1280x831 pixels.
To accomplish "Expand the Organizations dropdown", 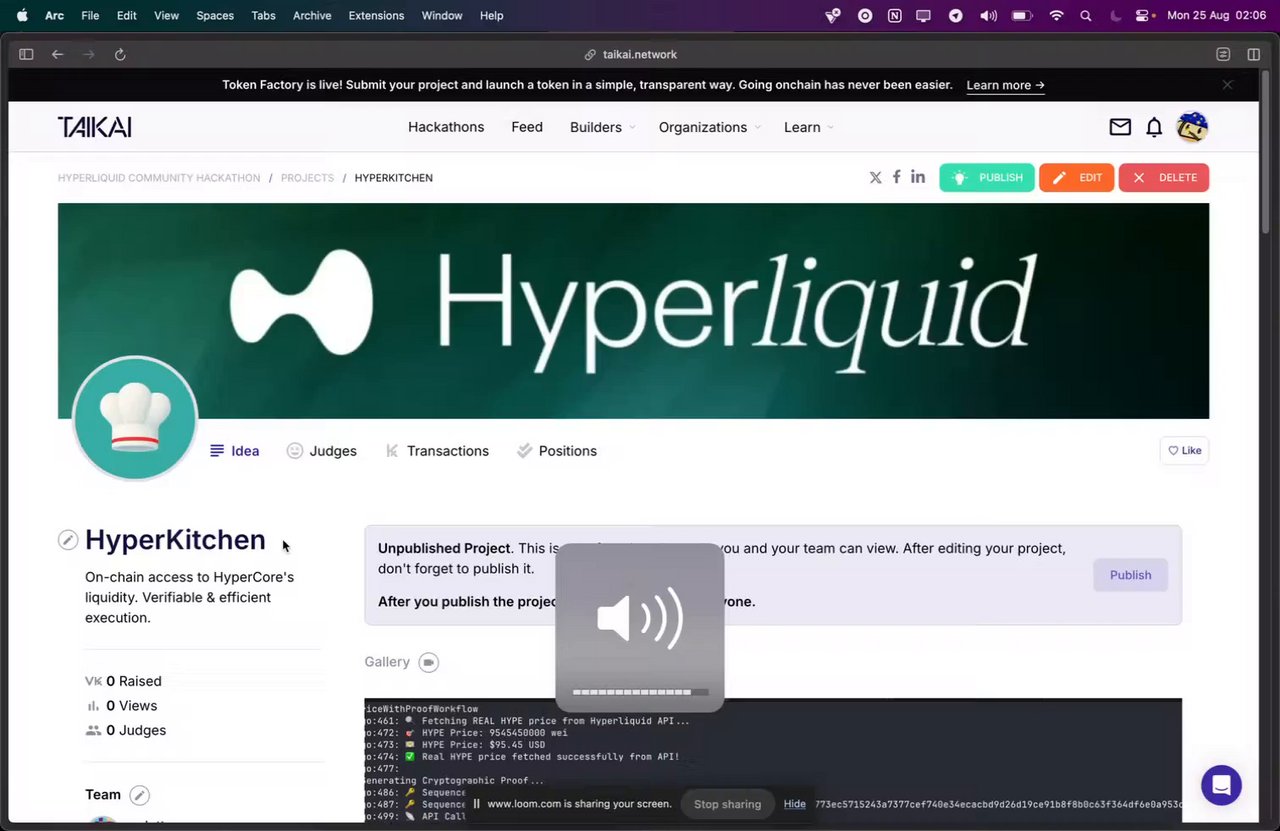I will (x=709, y=127).
